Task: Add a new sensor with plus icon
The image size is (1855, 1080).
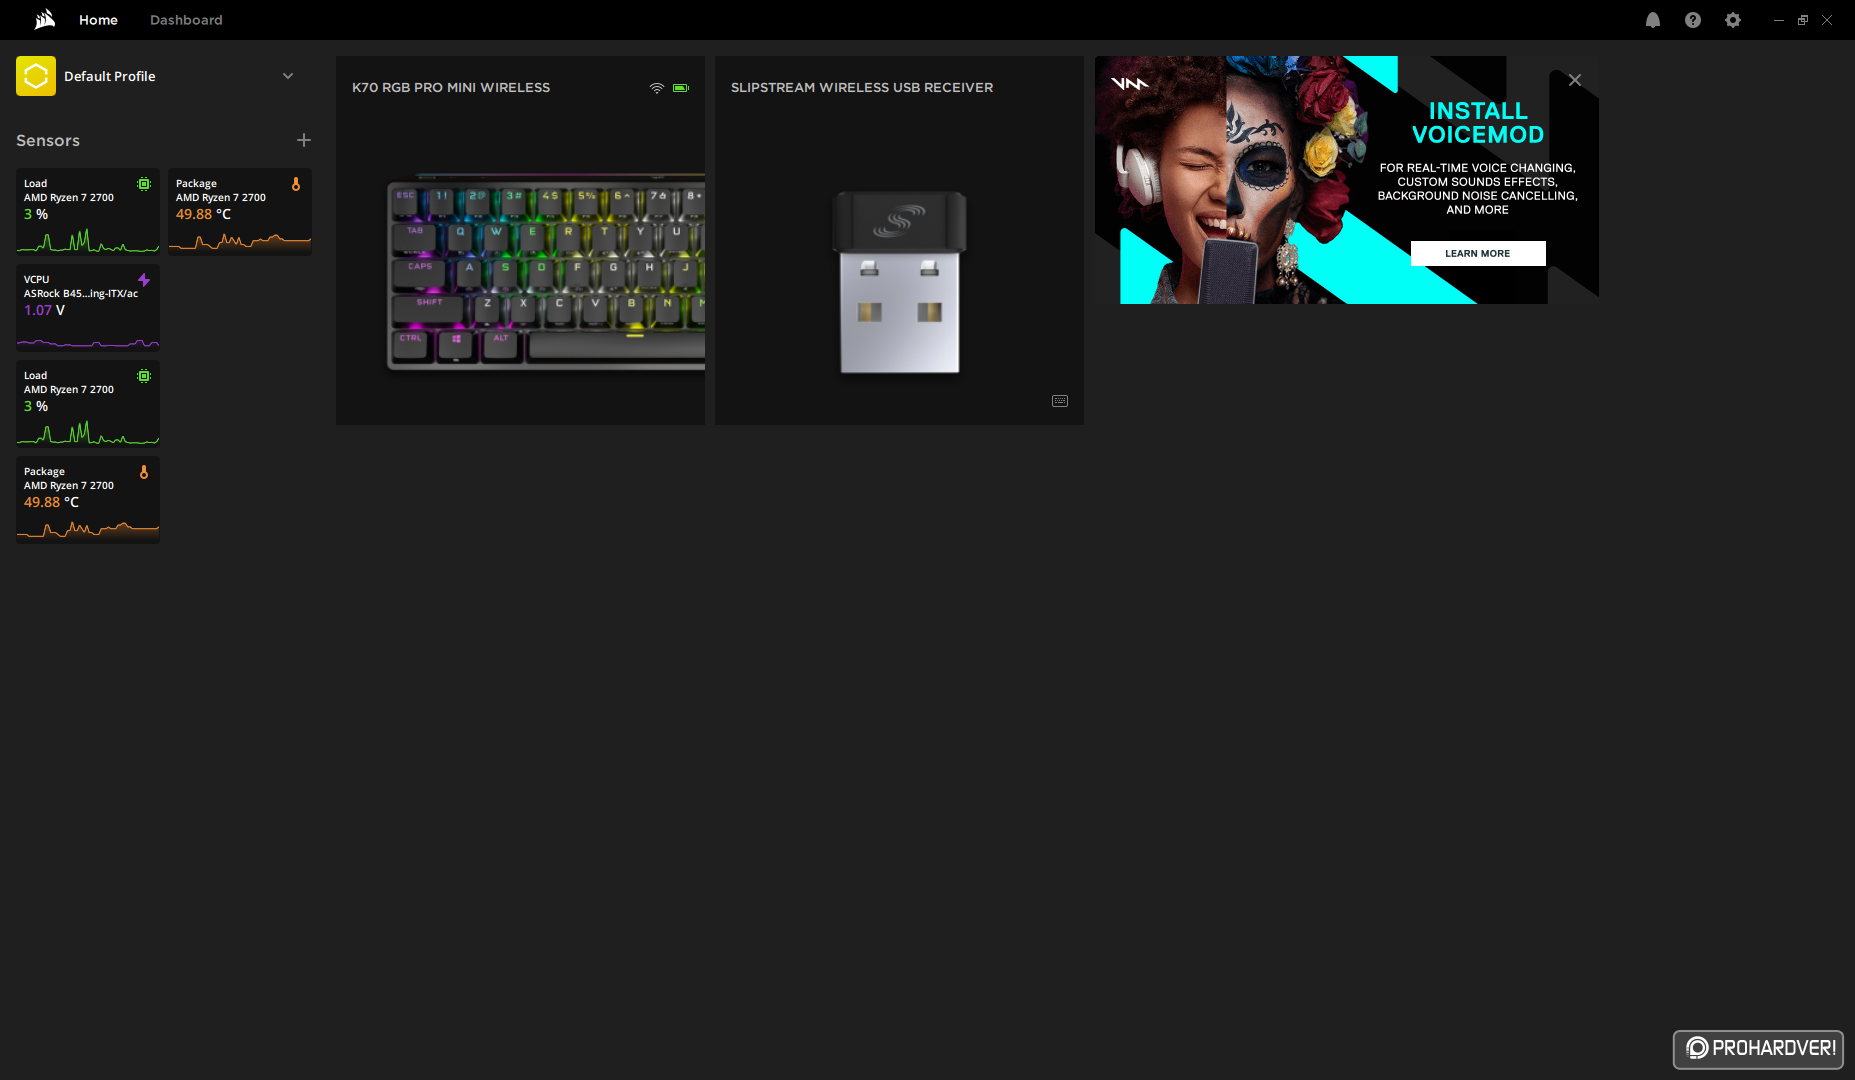Action: point(304,140)
